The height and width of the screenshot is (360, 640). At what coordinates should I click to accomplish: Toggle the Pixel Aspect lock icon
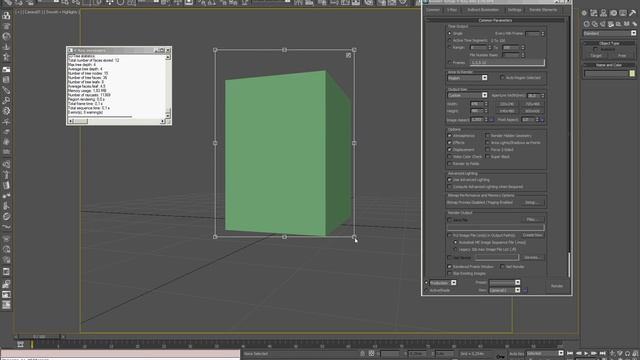point(542,120)
